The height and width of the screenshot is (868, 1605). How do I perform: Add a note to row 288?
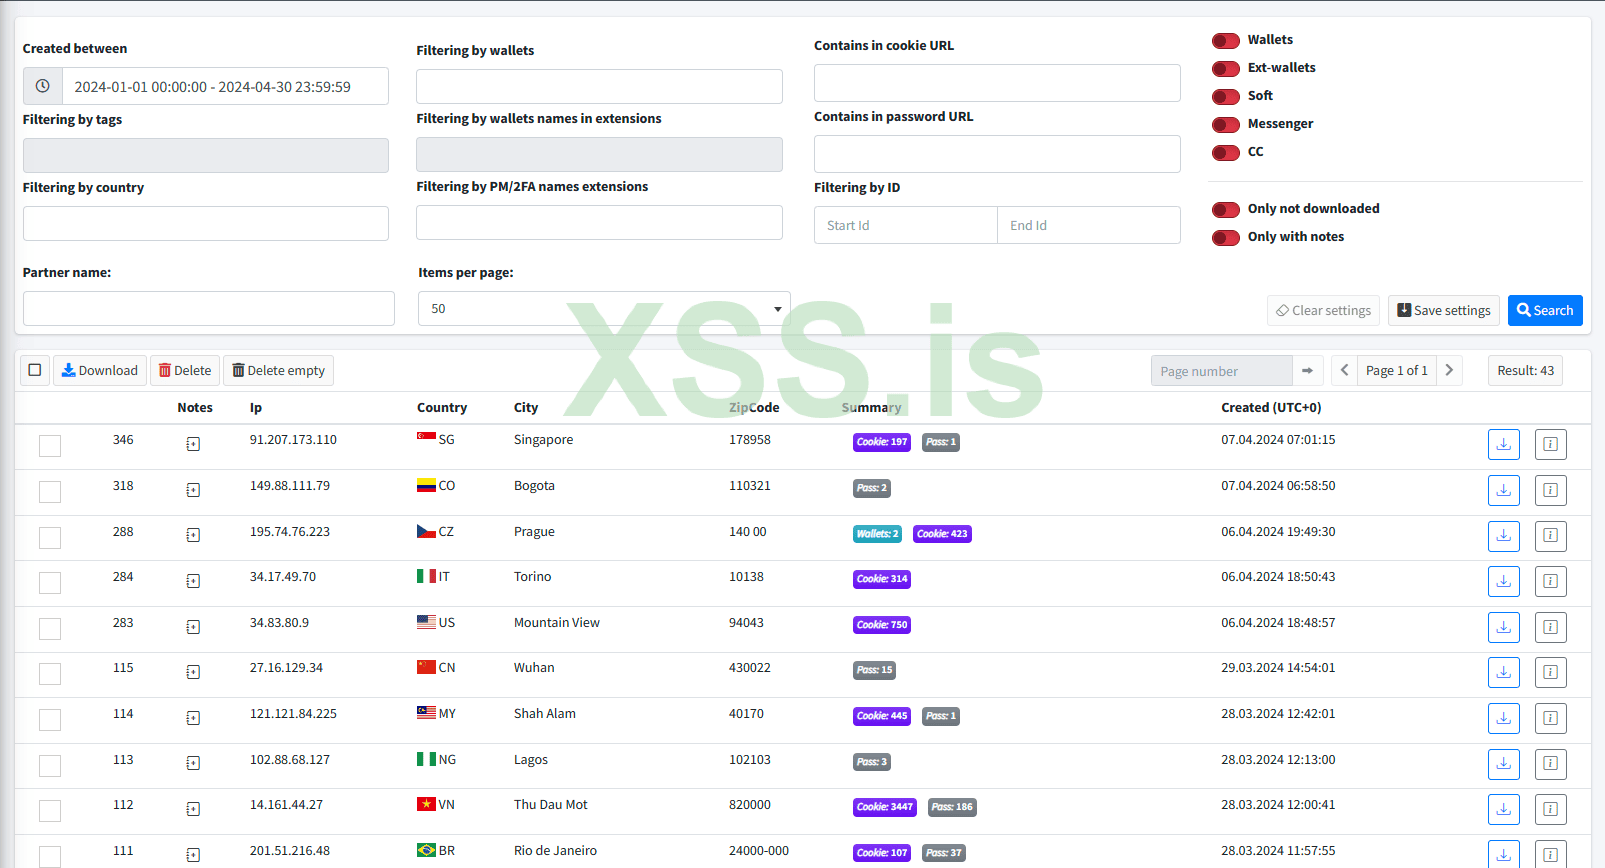coord(193,535)
